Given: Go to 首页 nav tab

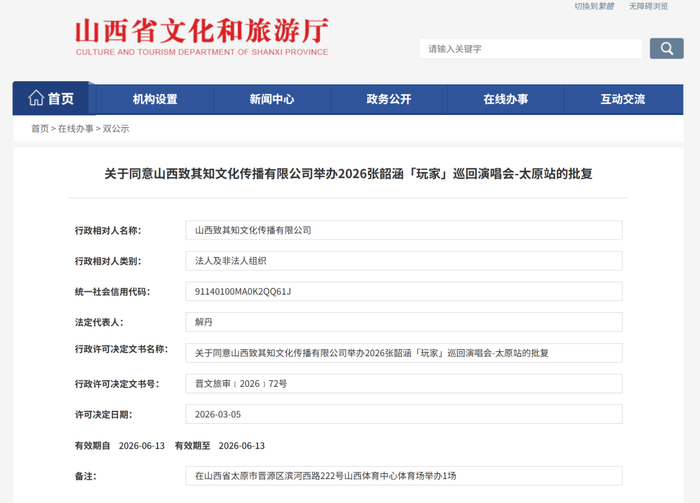Looking at the screenshot, I should point(51,98).
